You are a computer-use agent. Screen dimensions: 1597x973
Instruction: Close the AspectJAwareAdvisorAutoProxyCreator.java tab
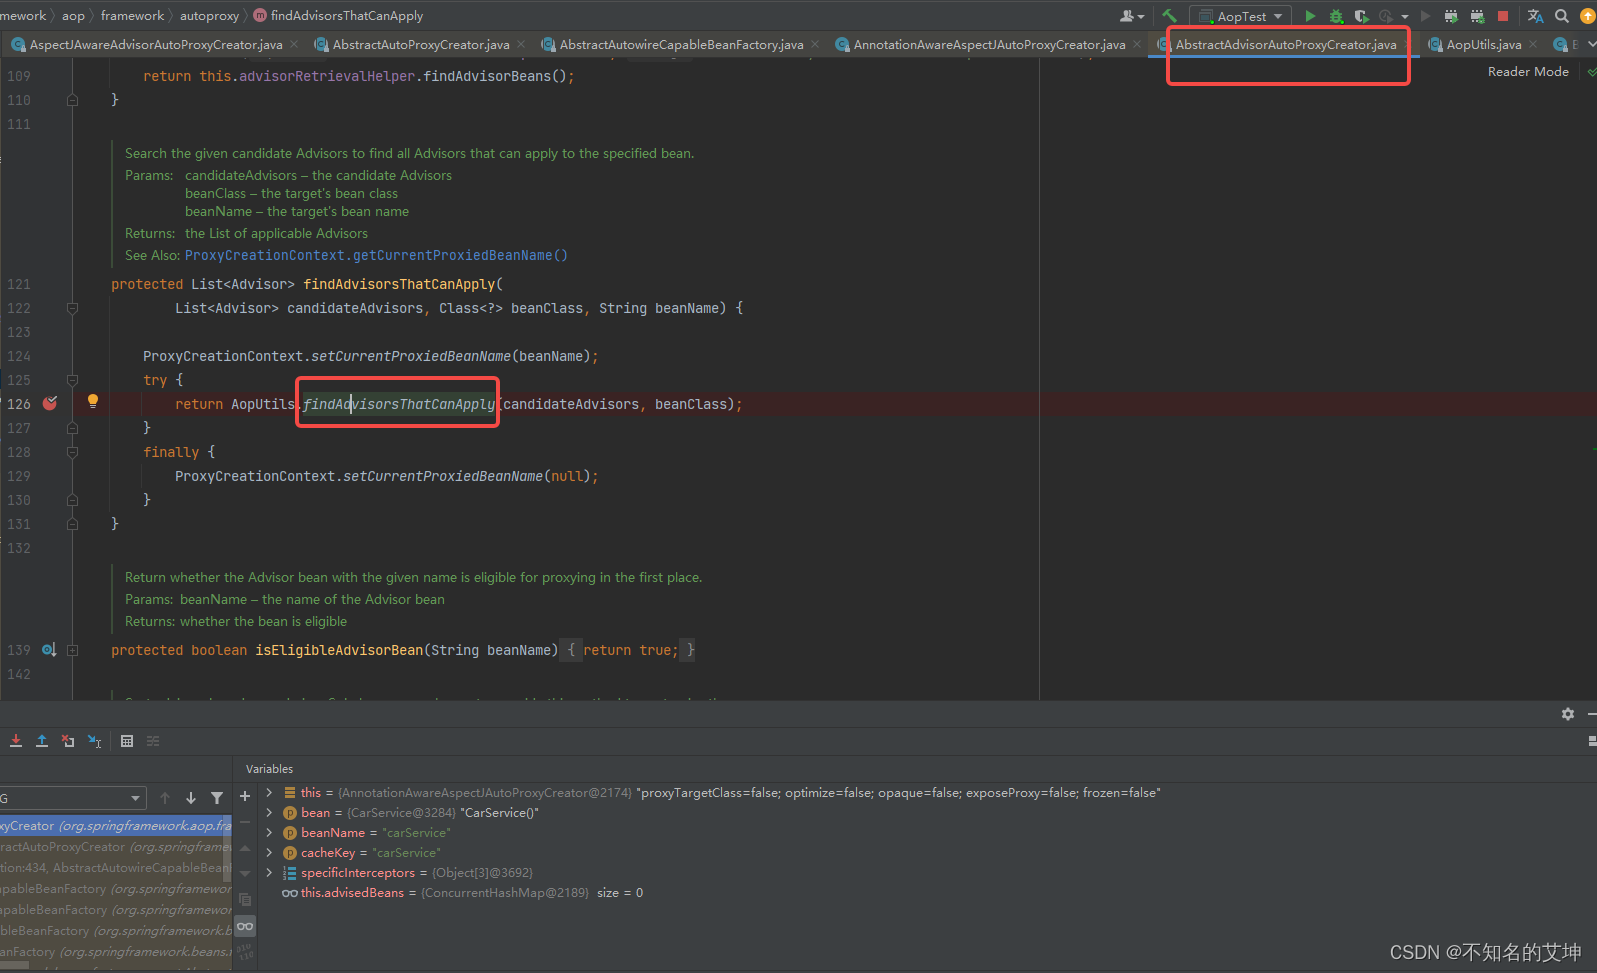click(x=294, y=45)
